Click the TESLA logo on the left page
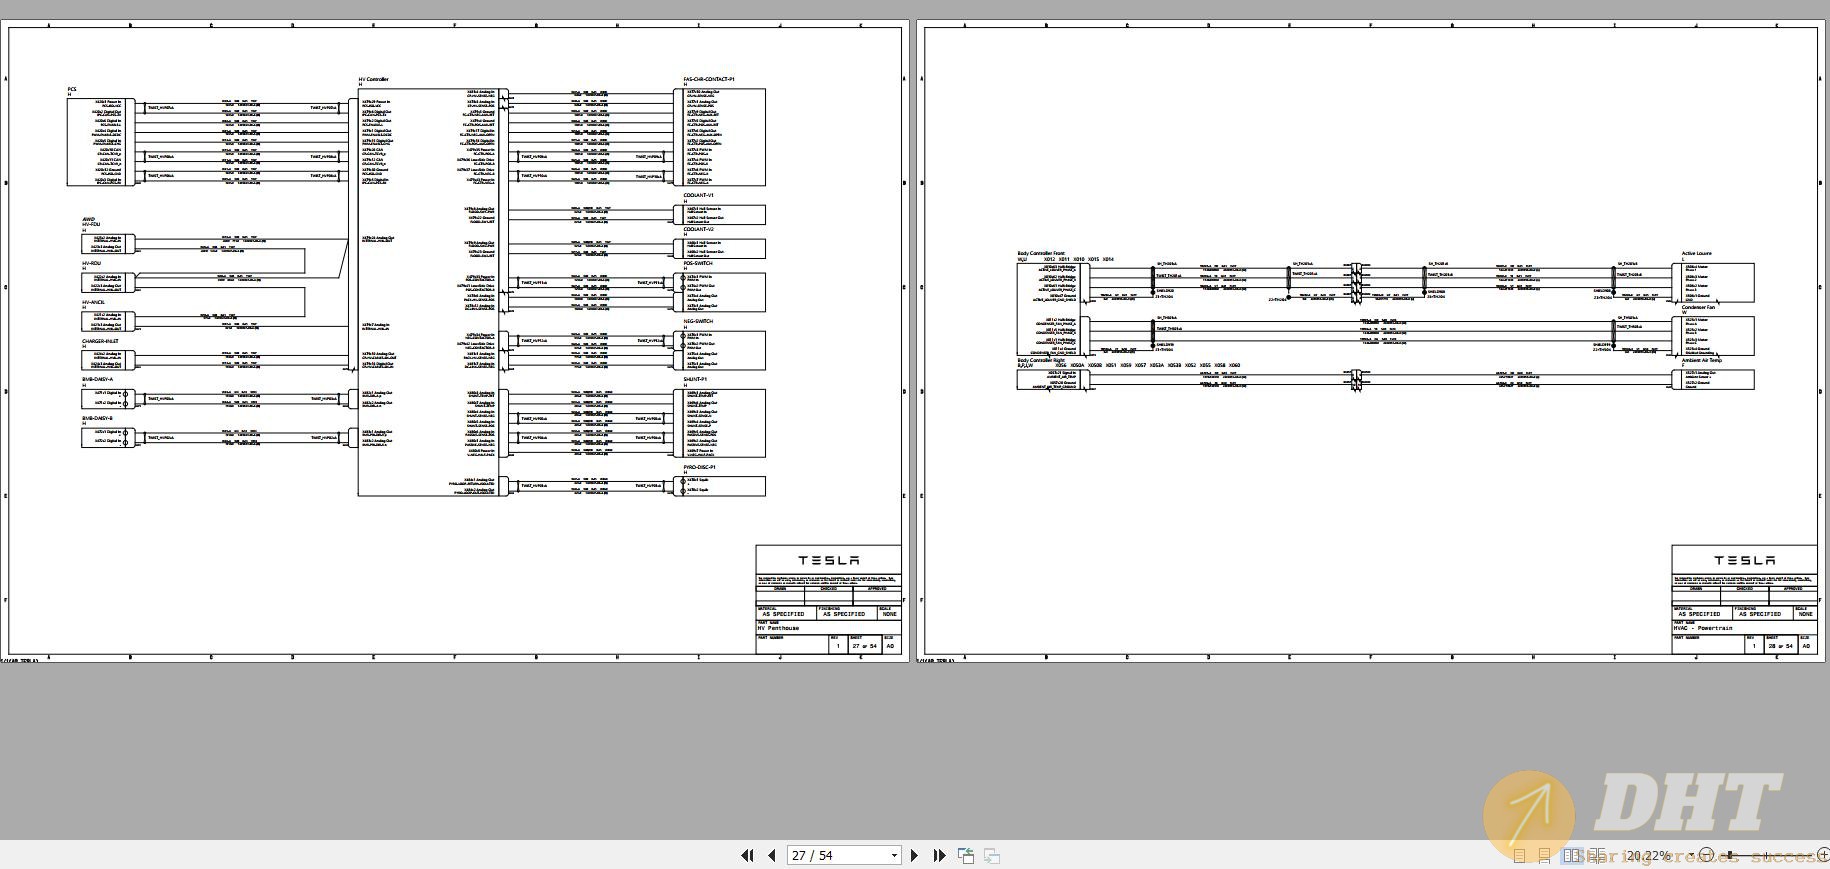The width and height of the screenshot is (1830, 869). click(x=829, y=560)
